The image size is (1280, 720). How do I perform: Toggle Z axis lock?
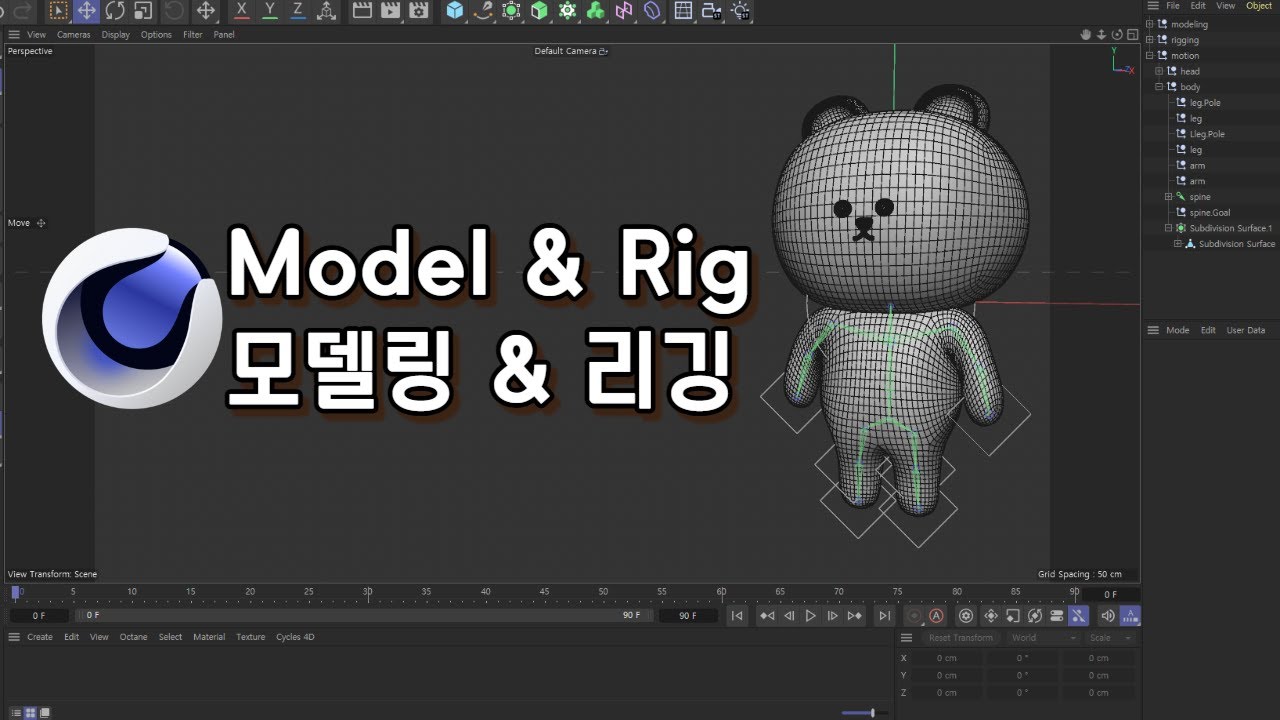tap(297, 11)
